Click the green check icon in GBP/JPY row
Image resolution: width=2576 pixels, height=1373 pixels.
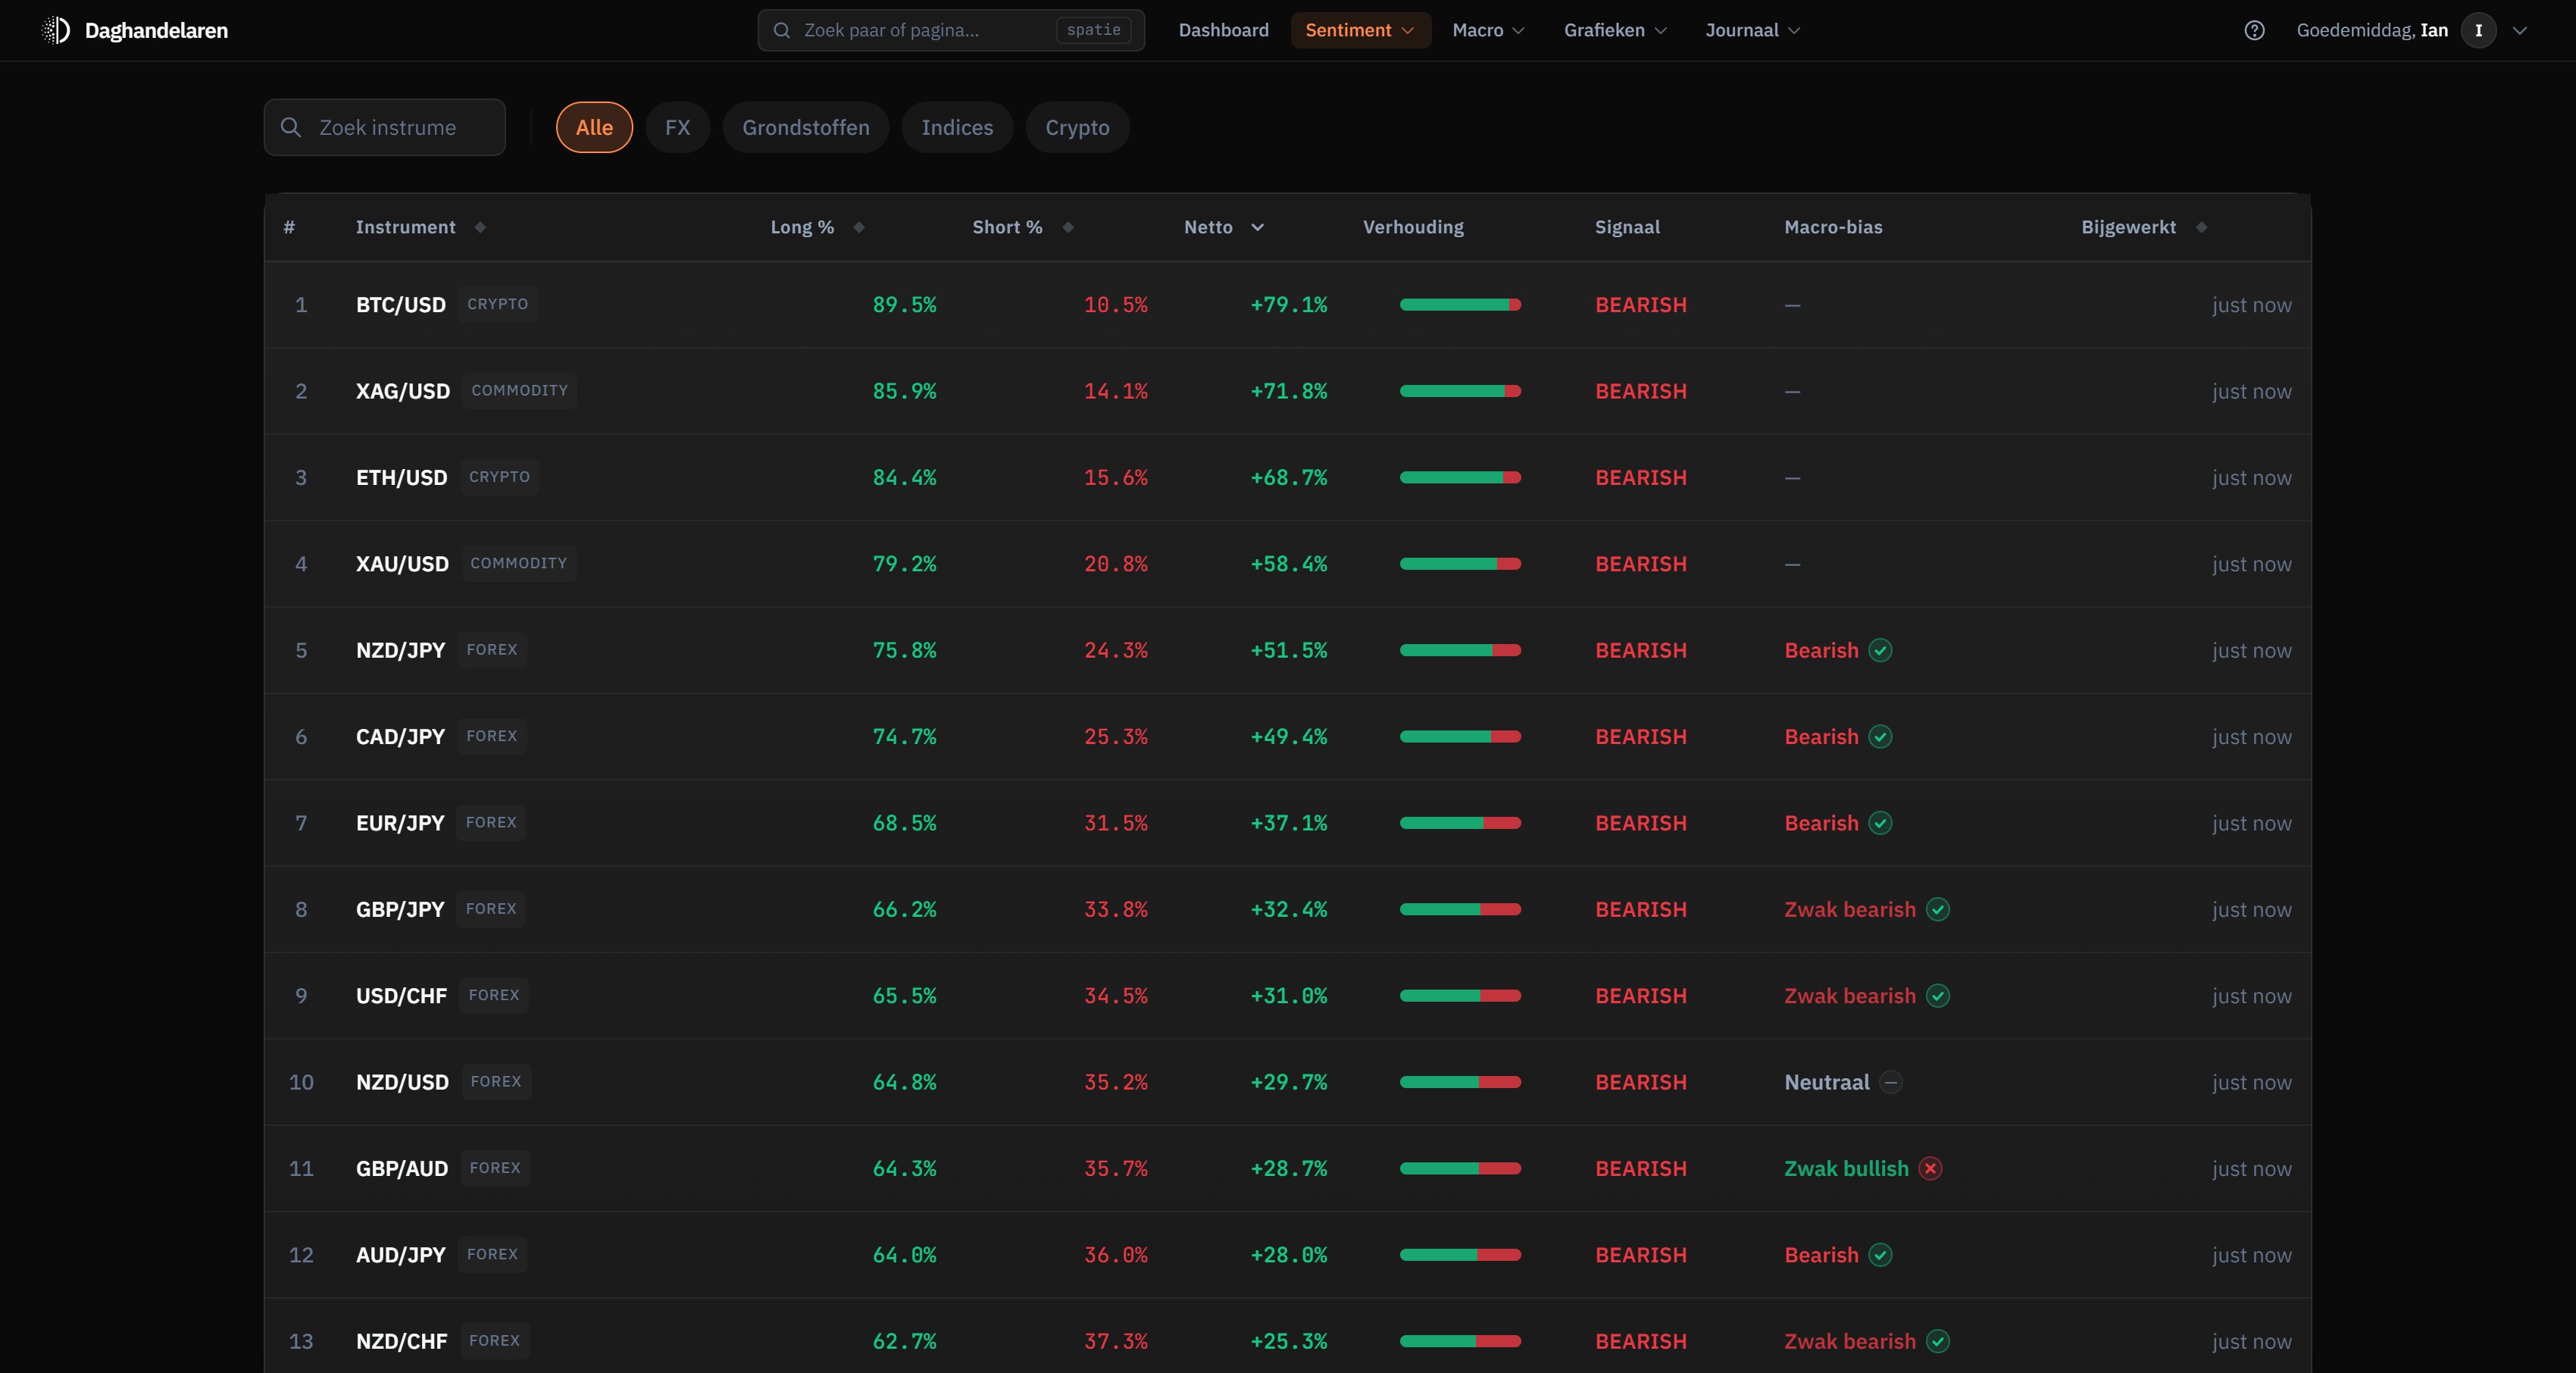tap(1938, 909)
